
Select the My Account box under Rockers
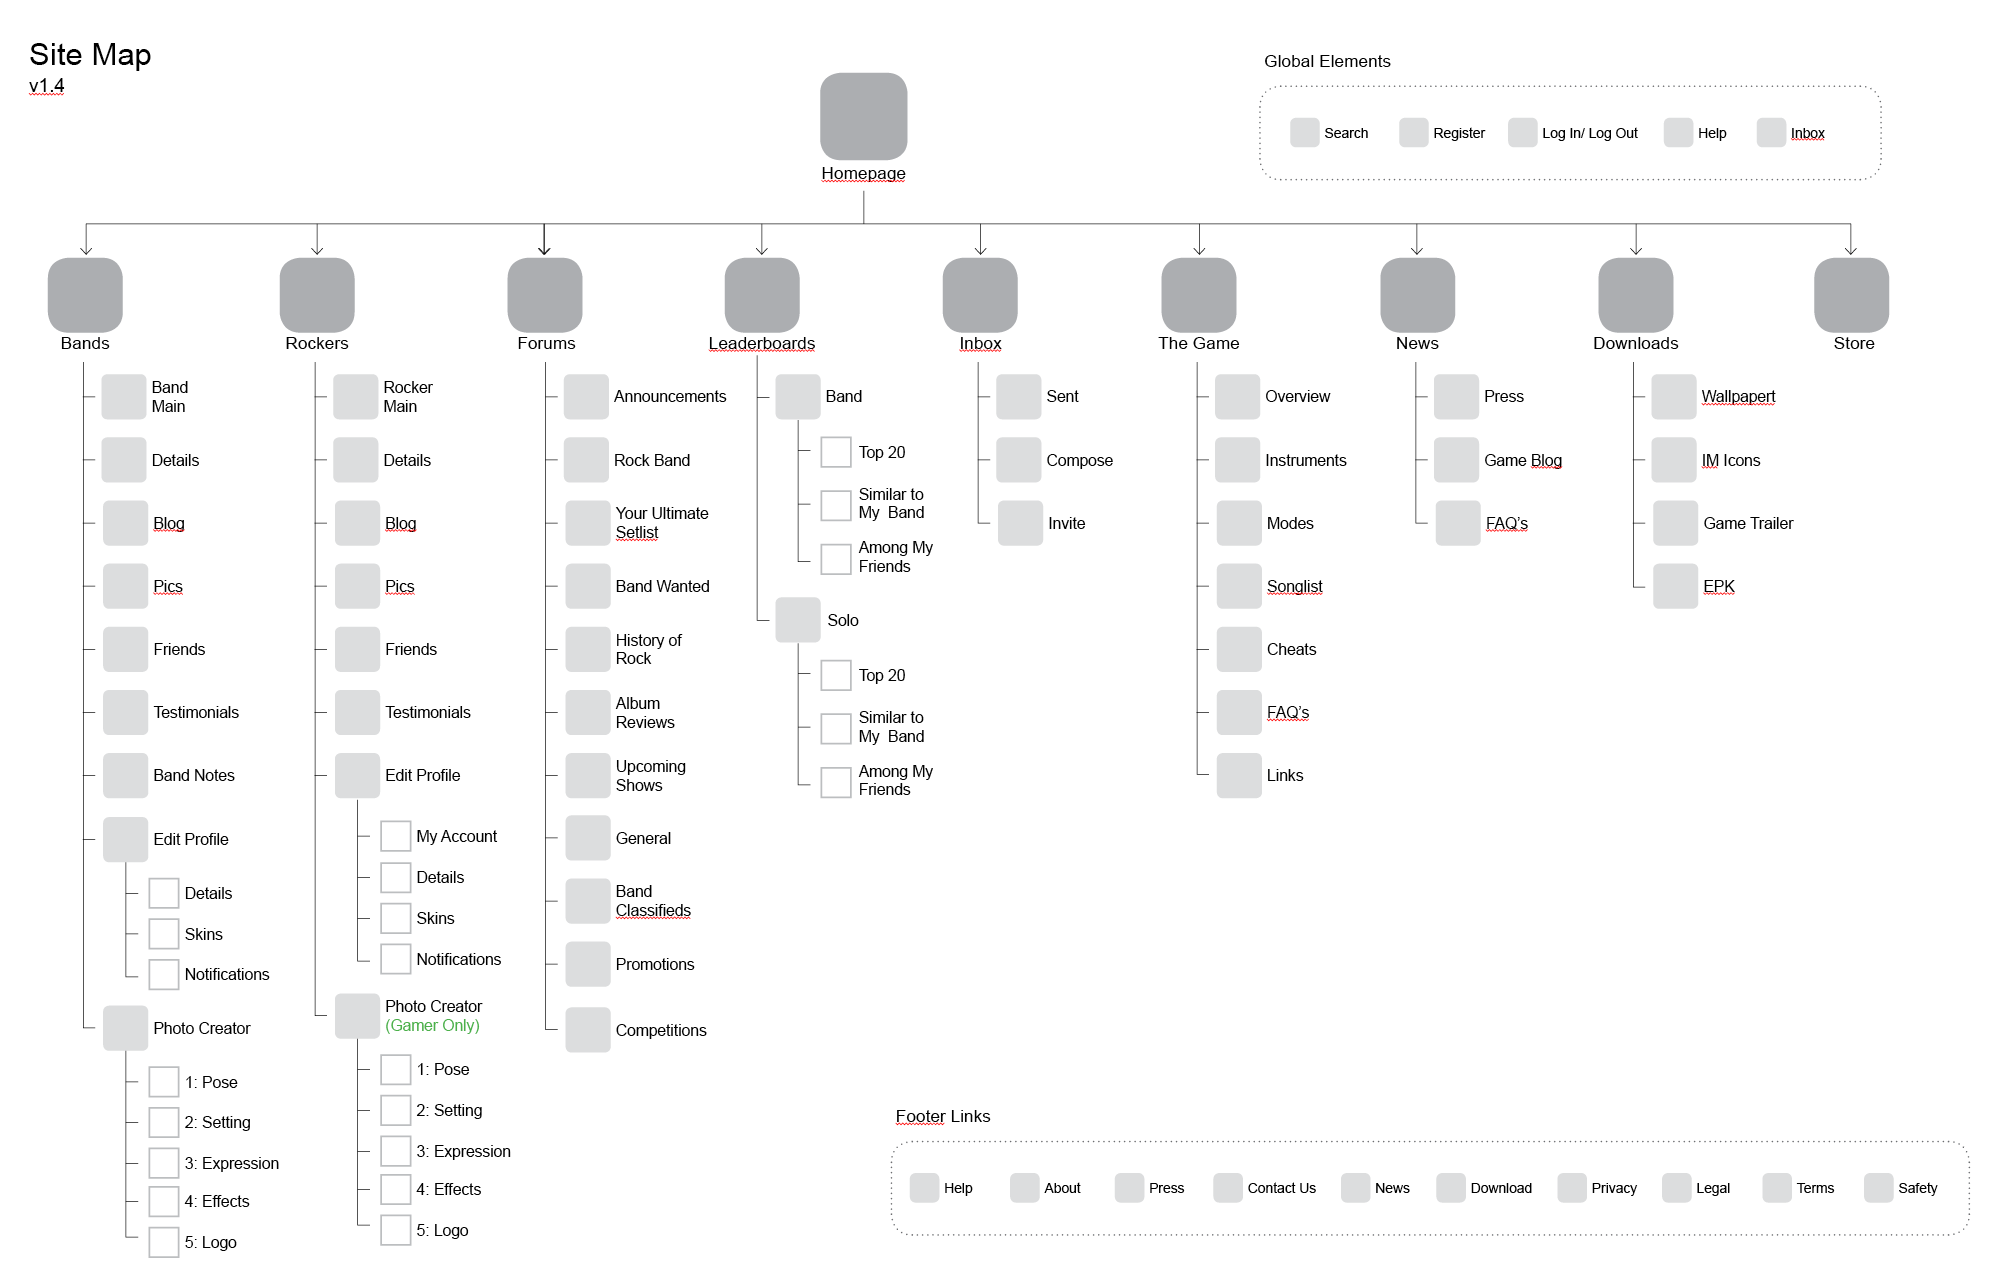(x=396, y=836)
